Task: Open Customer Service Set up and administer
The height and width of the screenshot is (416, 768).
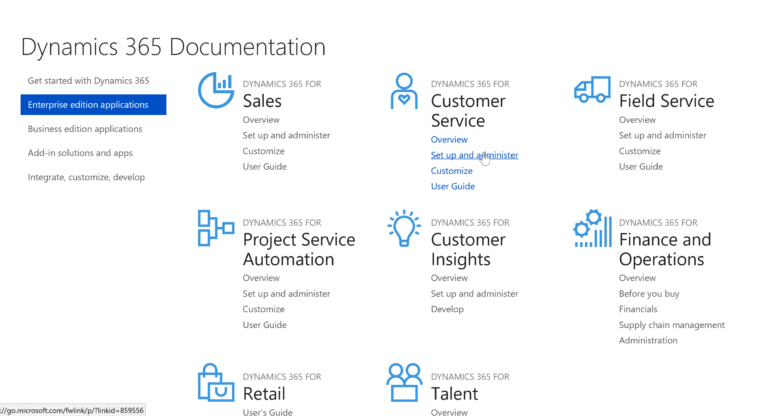Action: click(x=475, y=155)
